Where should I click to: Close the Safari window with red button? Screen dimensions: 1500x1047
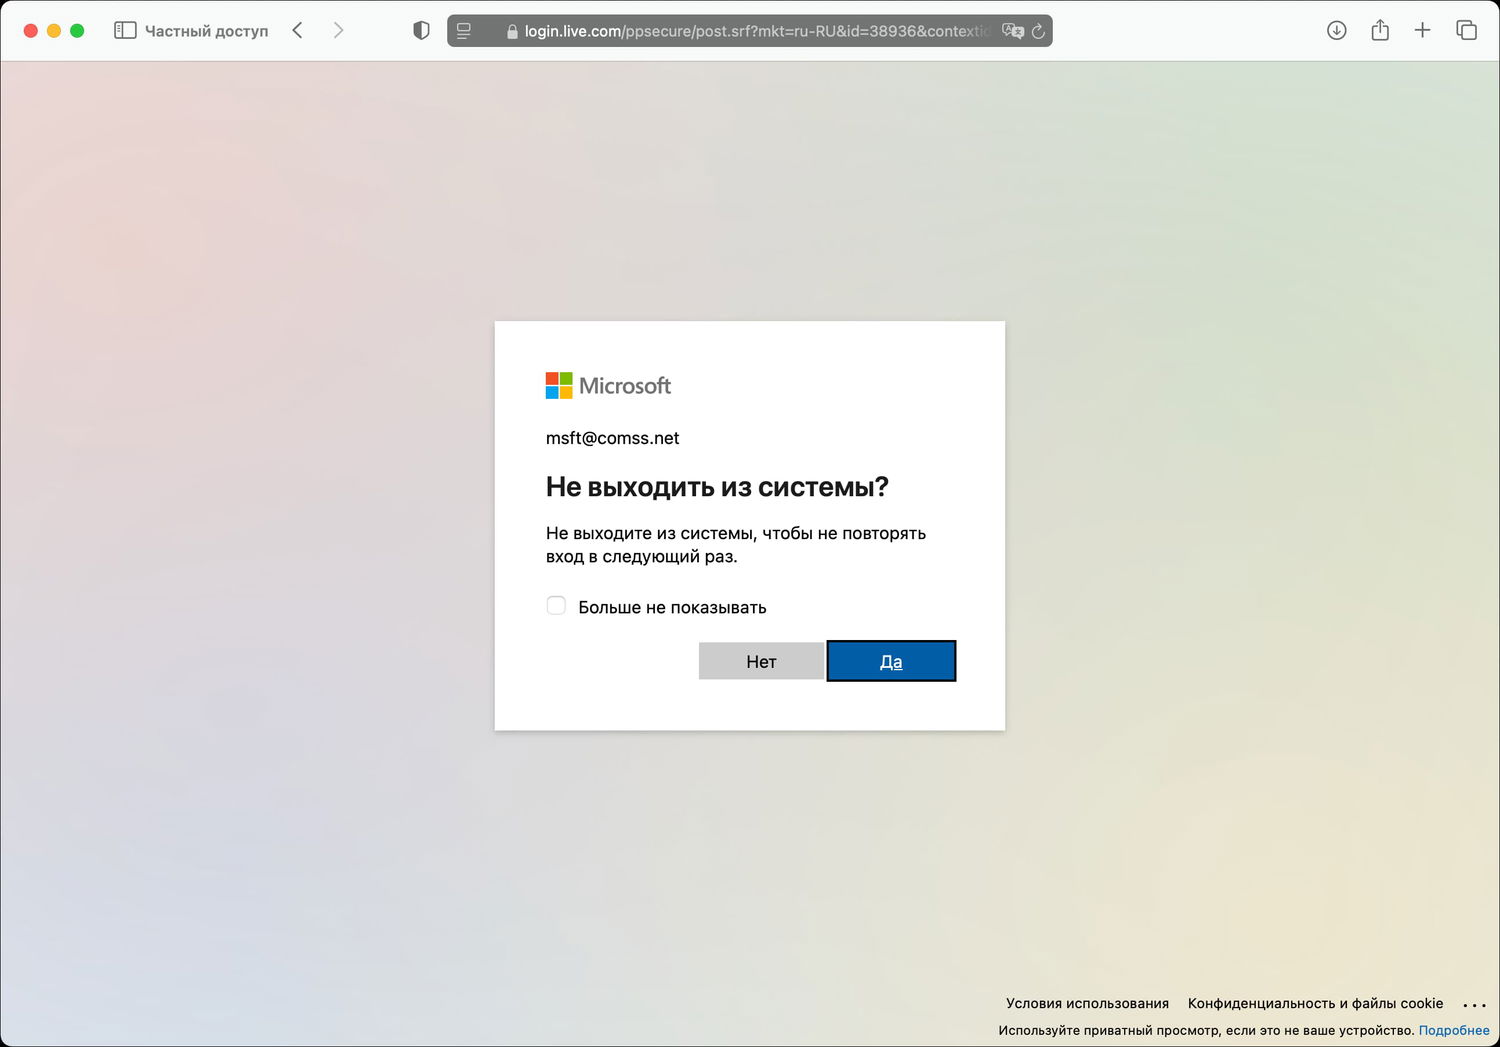(31, 31)
